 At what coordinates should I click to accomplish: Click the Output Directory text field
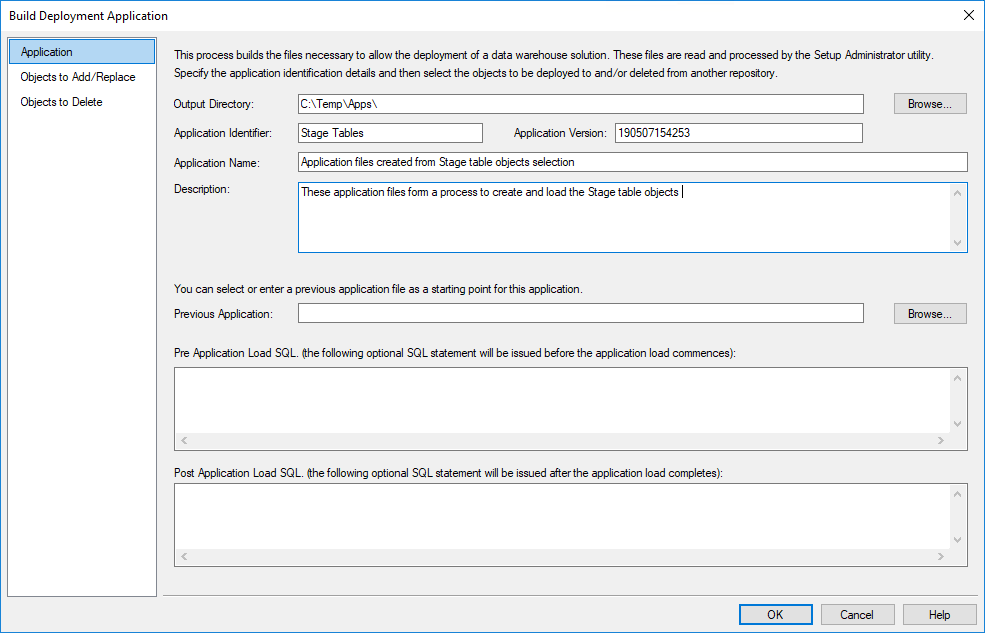pyautogui.click(x=580, y=104)
